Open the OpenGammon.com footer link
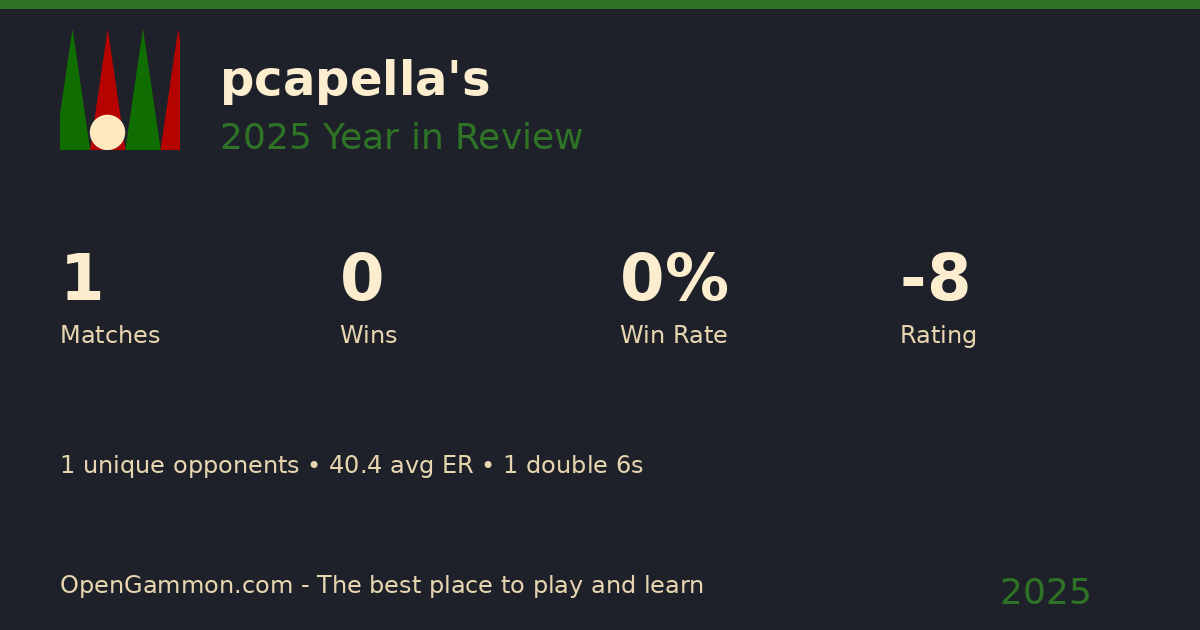Image resolution: width=1200 pixels, height=630 pixels. pyautogui.click(x=176, y=586)
